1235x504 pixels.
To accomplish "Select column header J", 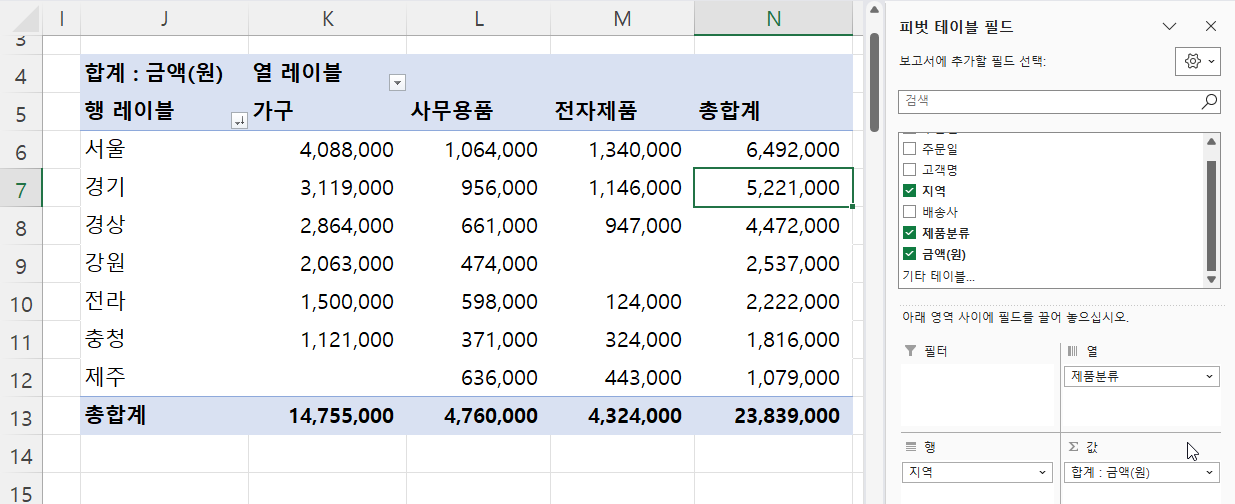I will [x=164, y=18].
